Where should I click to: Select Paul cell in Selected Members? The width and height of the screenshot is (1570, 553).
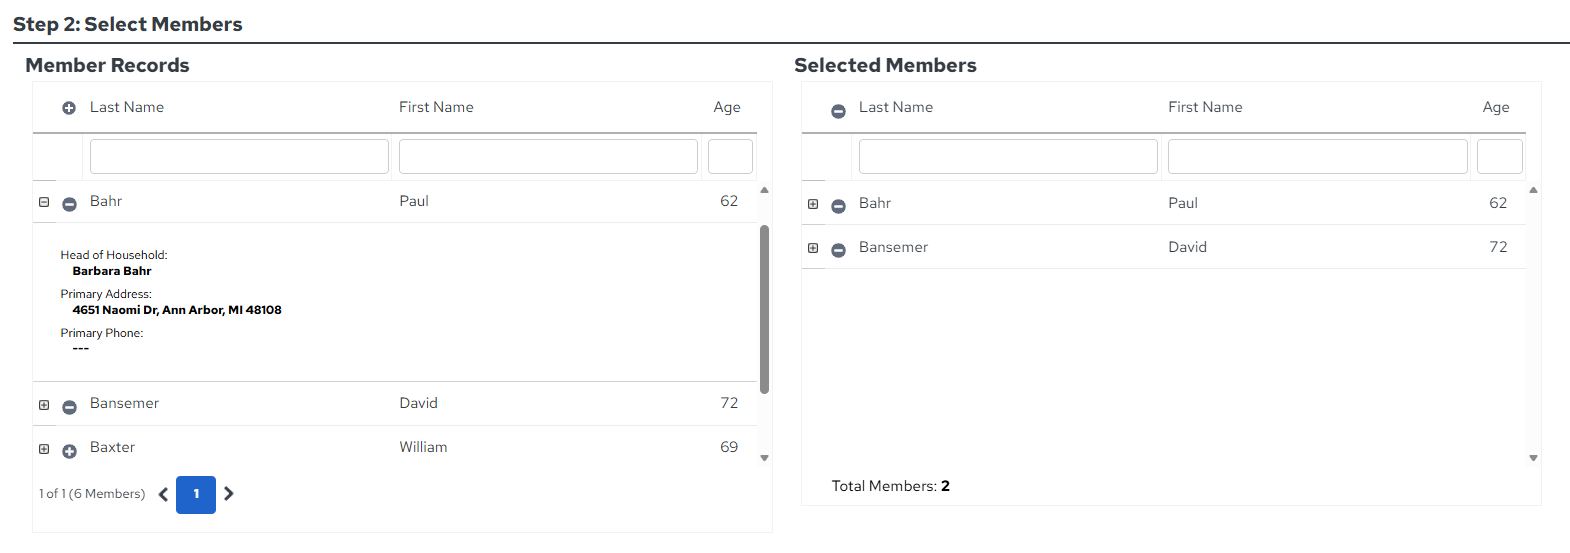tap(1183, 203)
